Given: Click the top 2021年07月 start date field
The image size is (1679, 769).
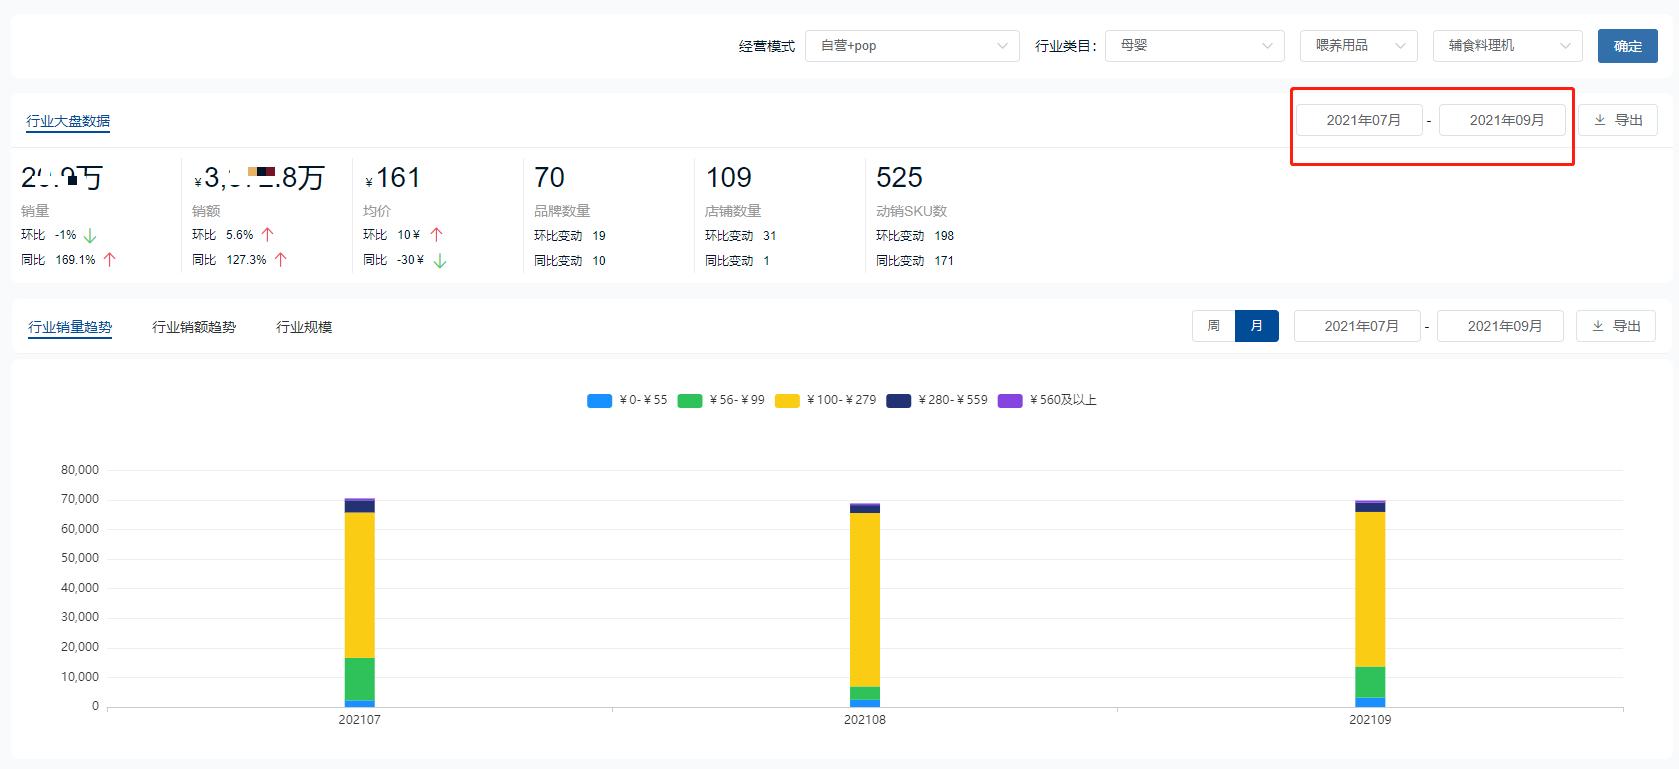Looking at the screenshot, I should 1362,120.
